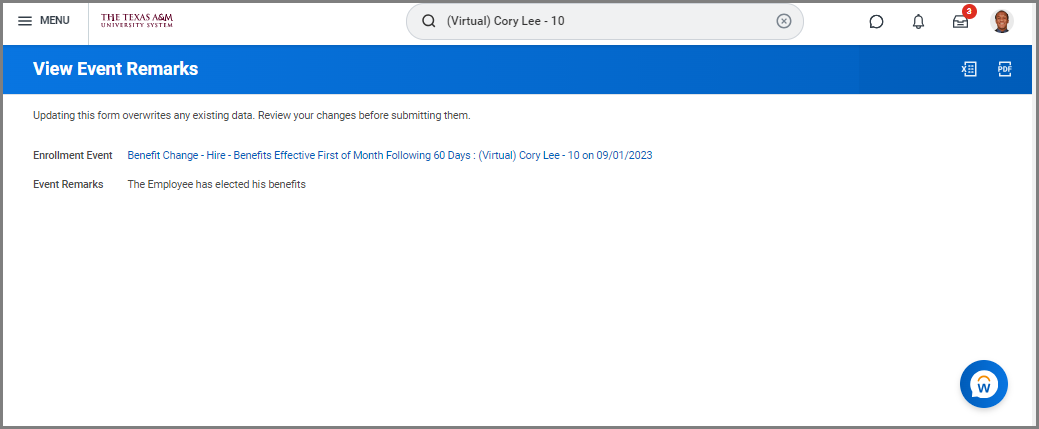Open the inbox tray icon

point(960,22)
